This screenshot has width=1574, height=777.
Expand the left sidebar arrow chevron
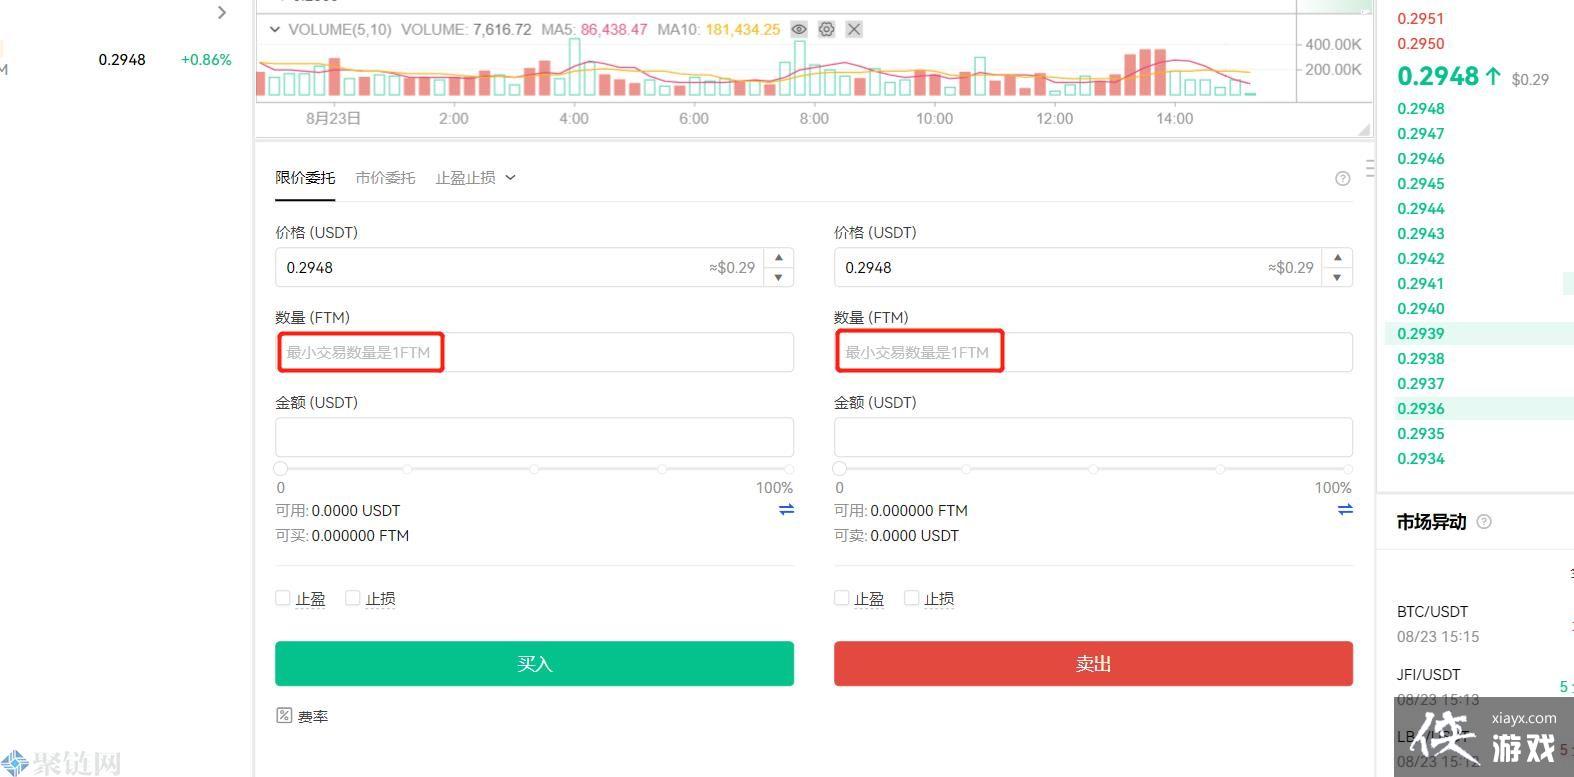point(222,13)
